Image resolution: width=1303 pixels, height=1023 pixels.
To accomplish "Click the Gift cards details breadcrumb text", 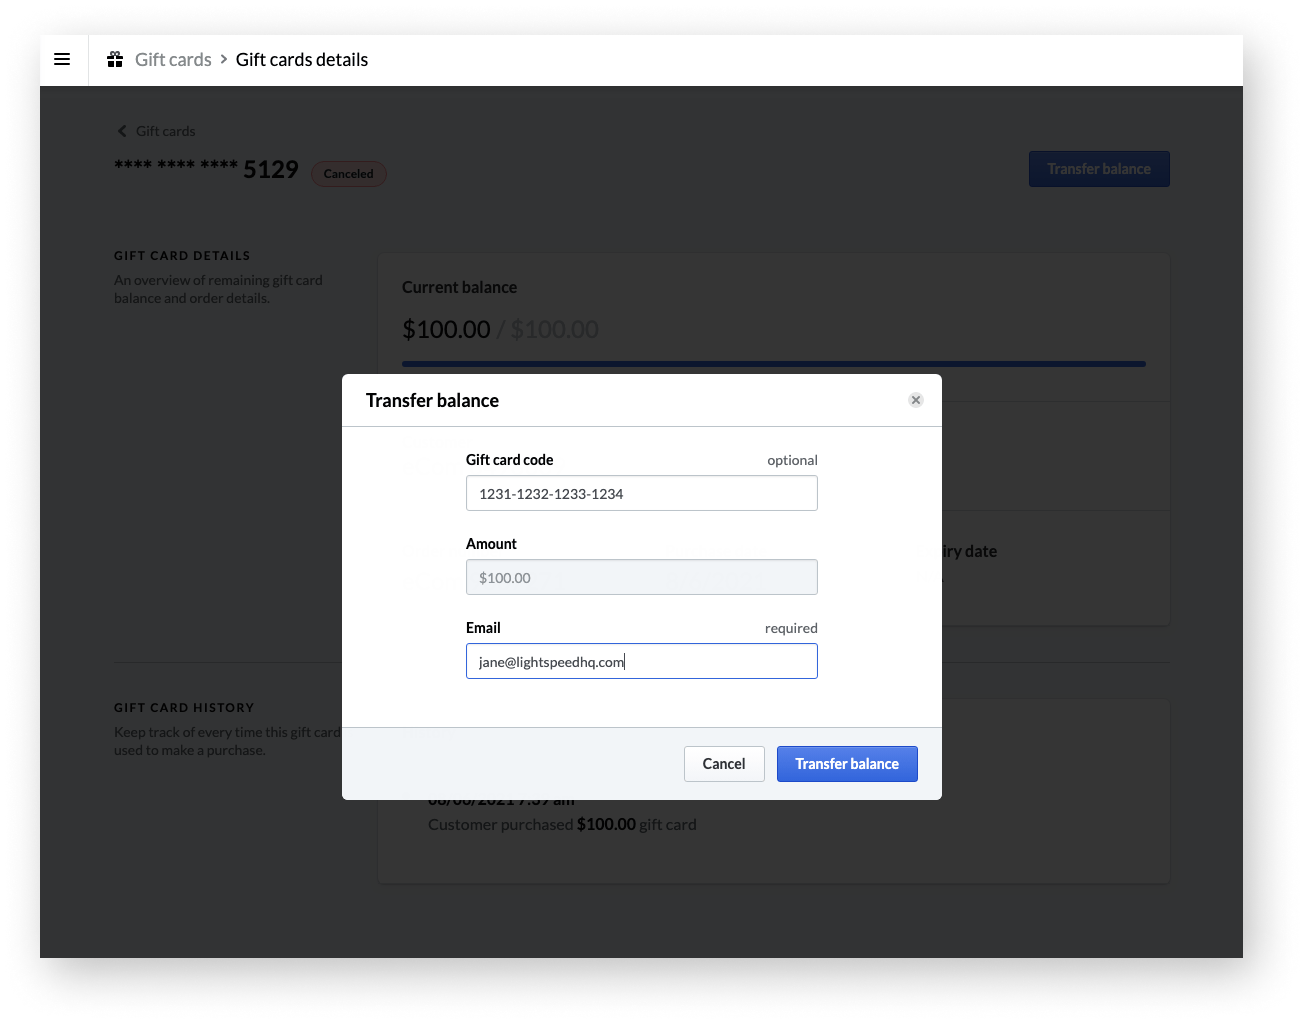I will tap(302, 60).
